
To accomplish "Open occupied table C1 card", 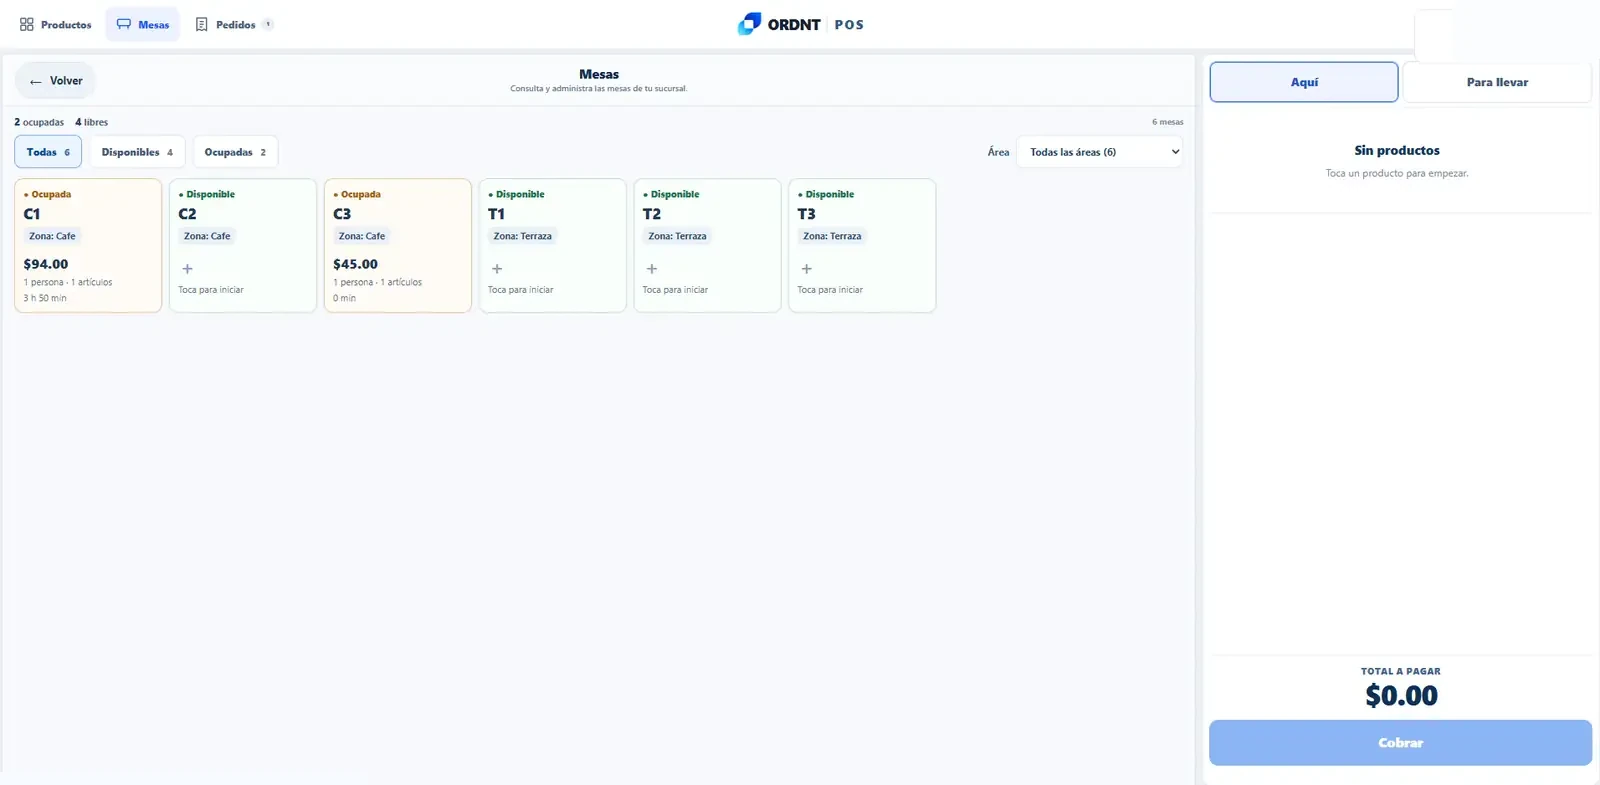I will [88, 246].
